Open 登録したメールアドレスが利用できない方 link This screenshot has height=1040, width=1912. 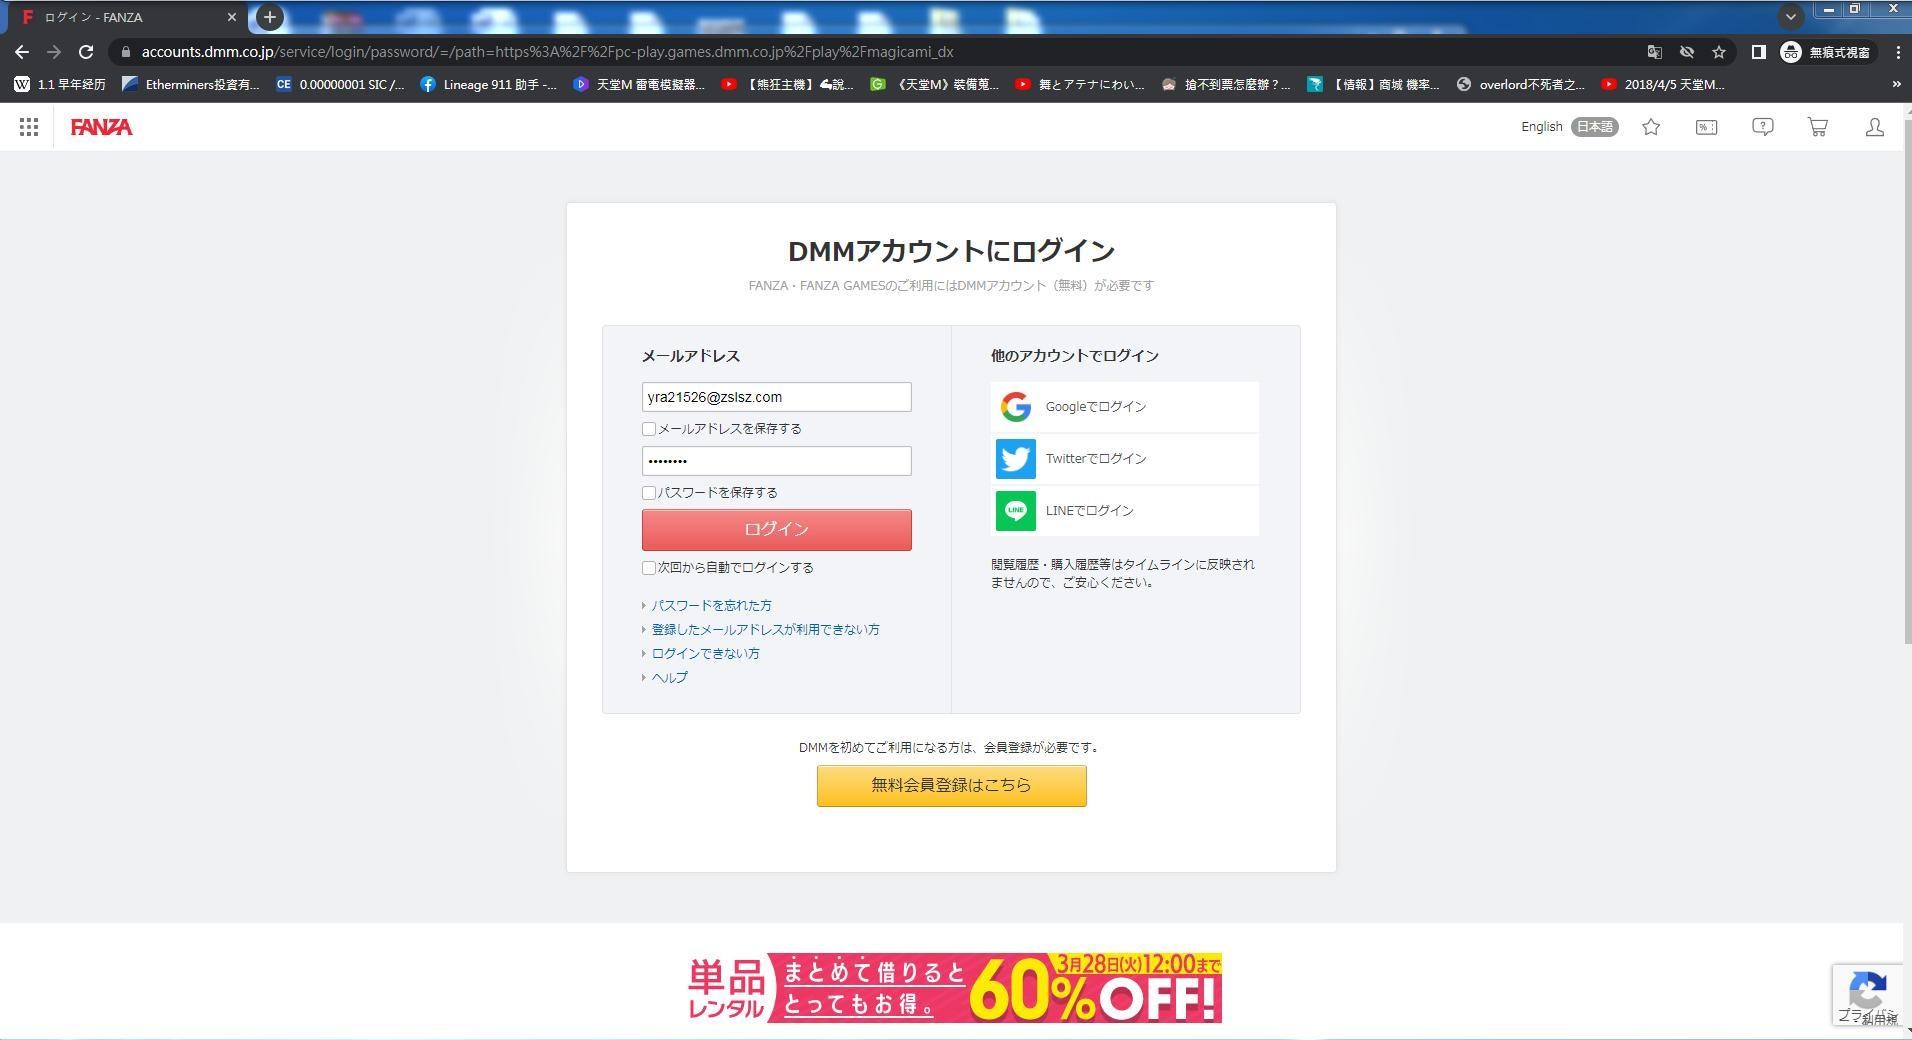[765, 630]
